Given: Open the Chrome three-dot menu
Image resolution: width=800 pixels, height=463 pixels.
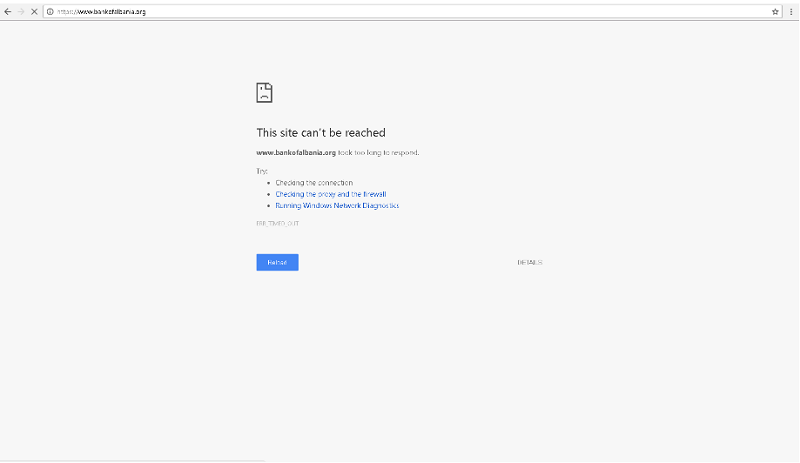Looking at the screenshot, I should (x=791, y=11).
